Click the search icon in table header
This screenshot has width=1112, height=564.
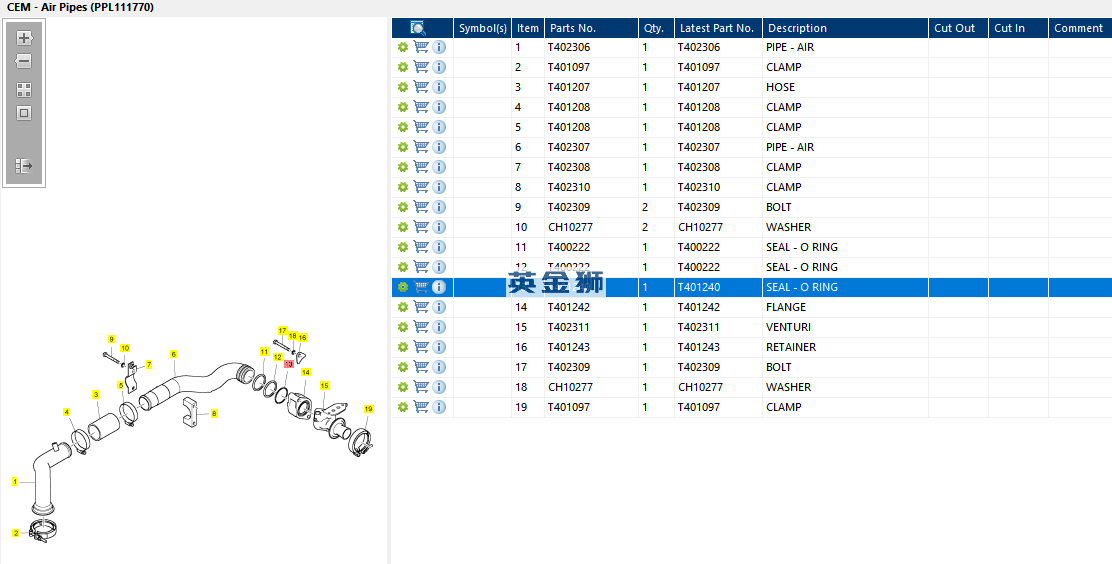(x=418, y=28)
